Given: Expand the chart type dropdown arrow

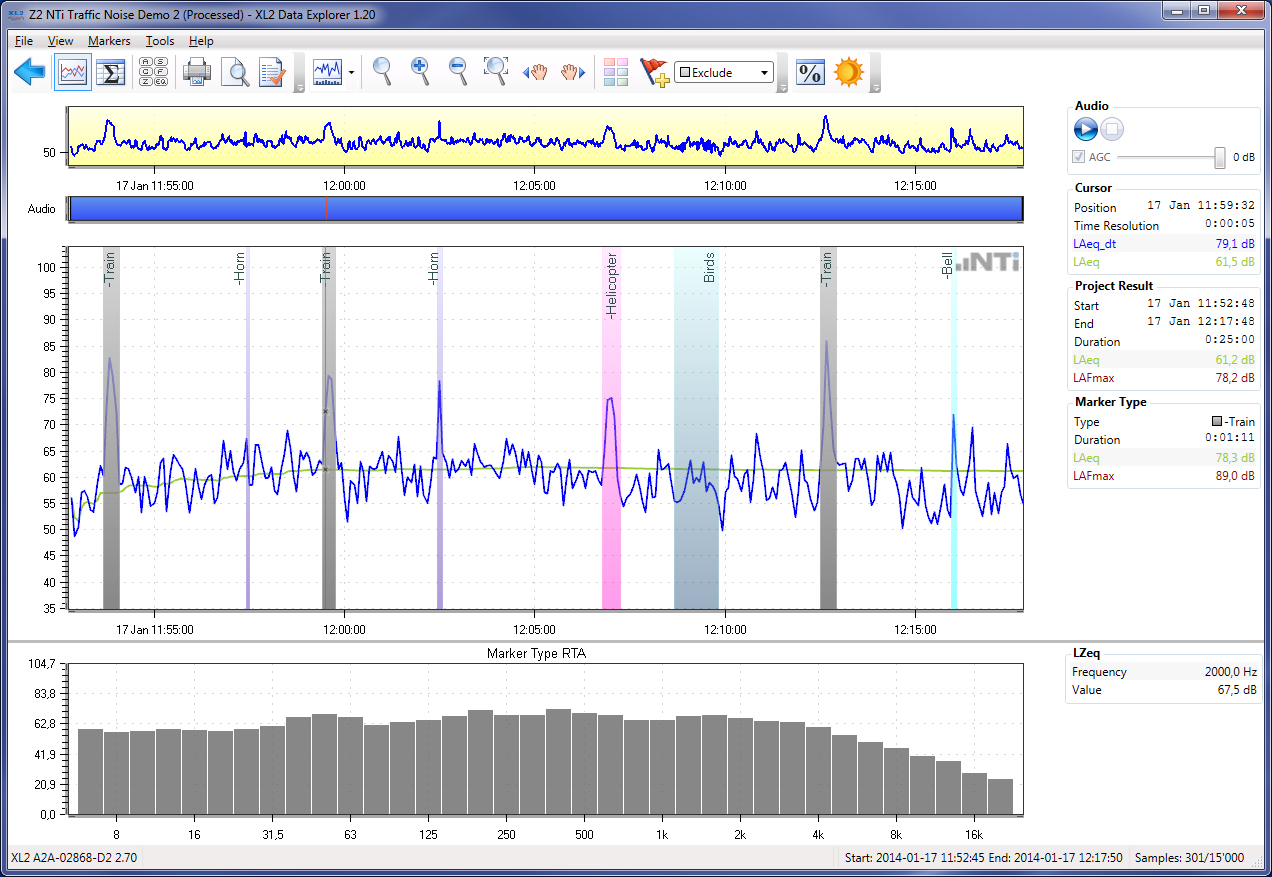Looking at the screenshot, I should click(x=352, y=73).
